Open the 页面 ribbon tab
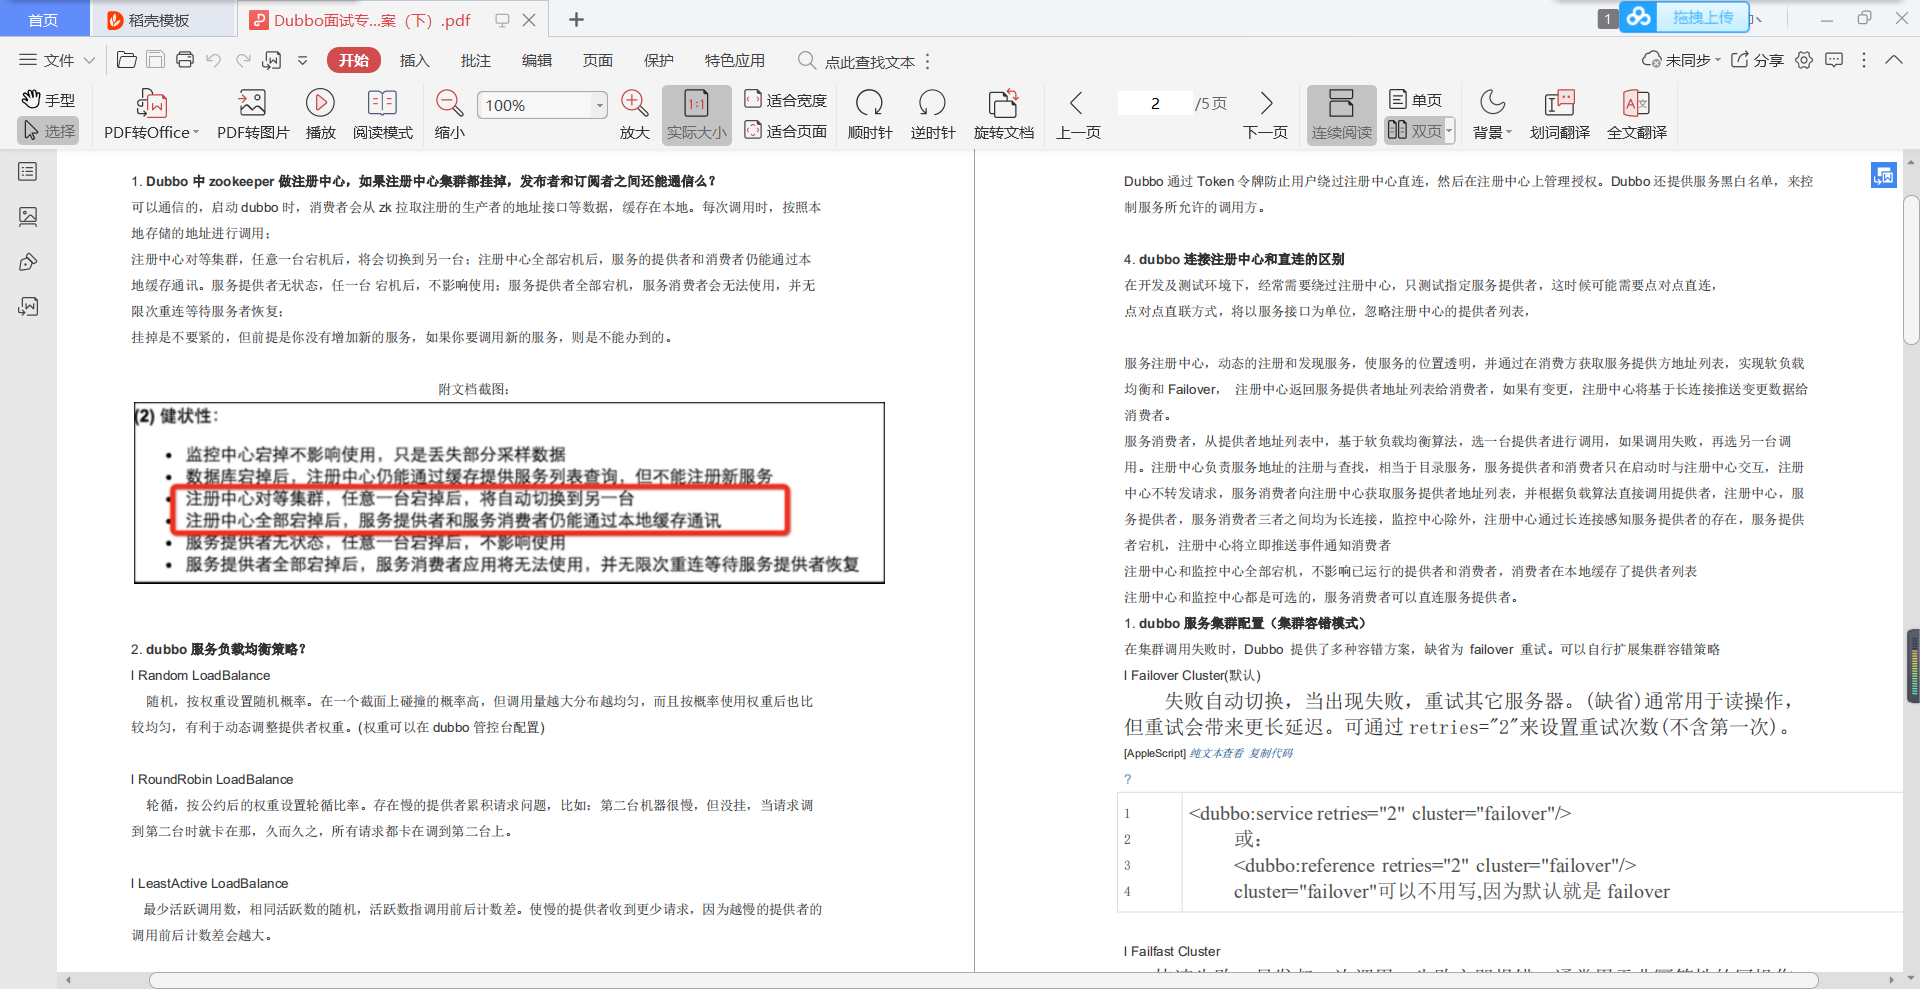The width and height of the screenshot is (1920, 989). (598, 60)
